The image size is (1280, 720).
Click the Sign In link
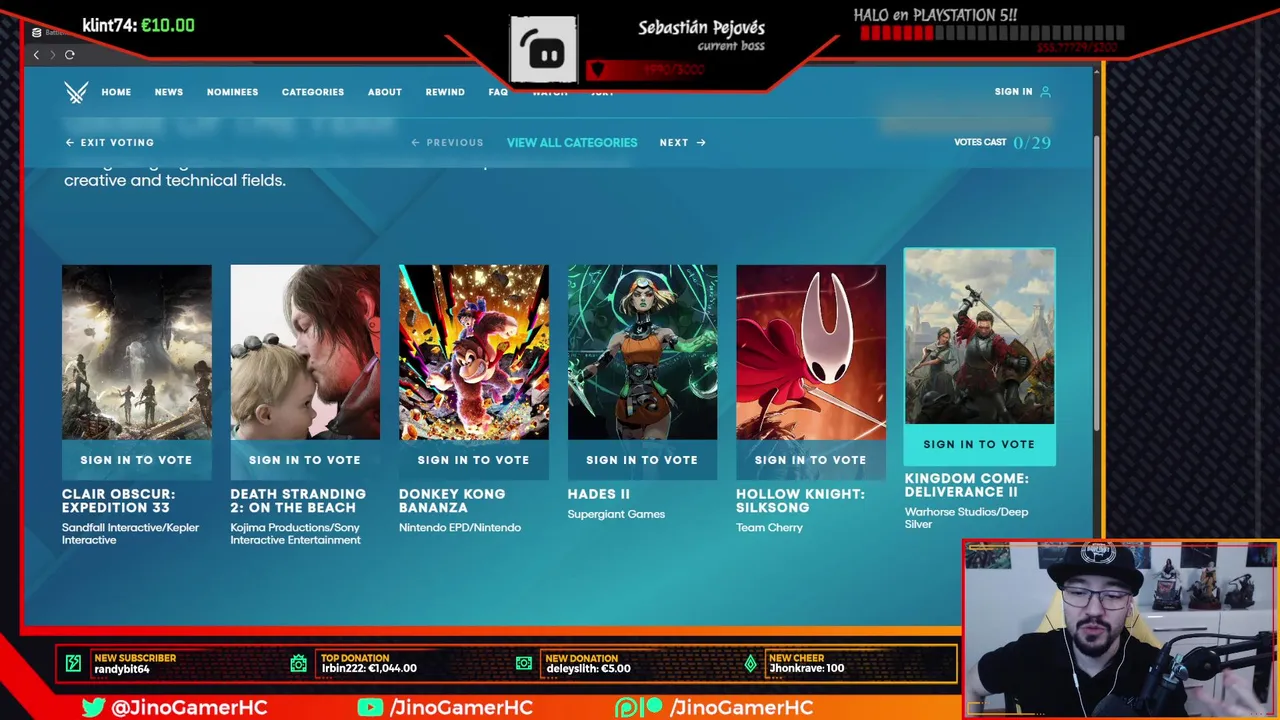point(1014,92)
